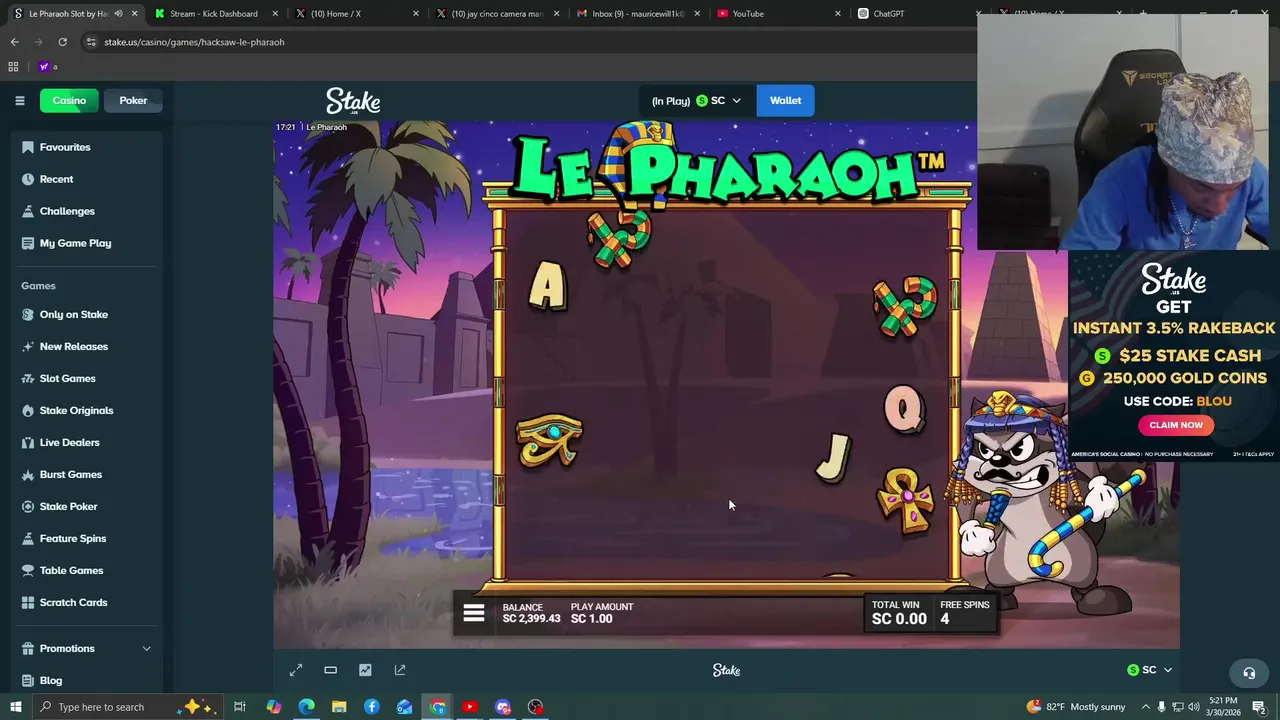Viewport: 1280px width, 720px height.
Task: Open the notification center icon
Action: point(1259,707)
